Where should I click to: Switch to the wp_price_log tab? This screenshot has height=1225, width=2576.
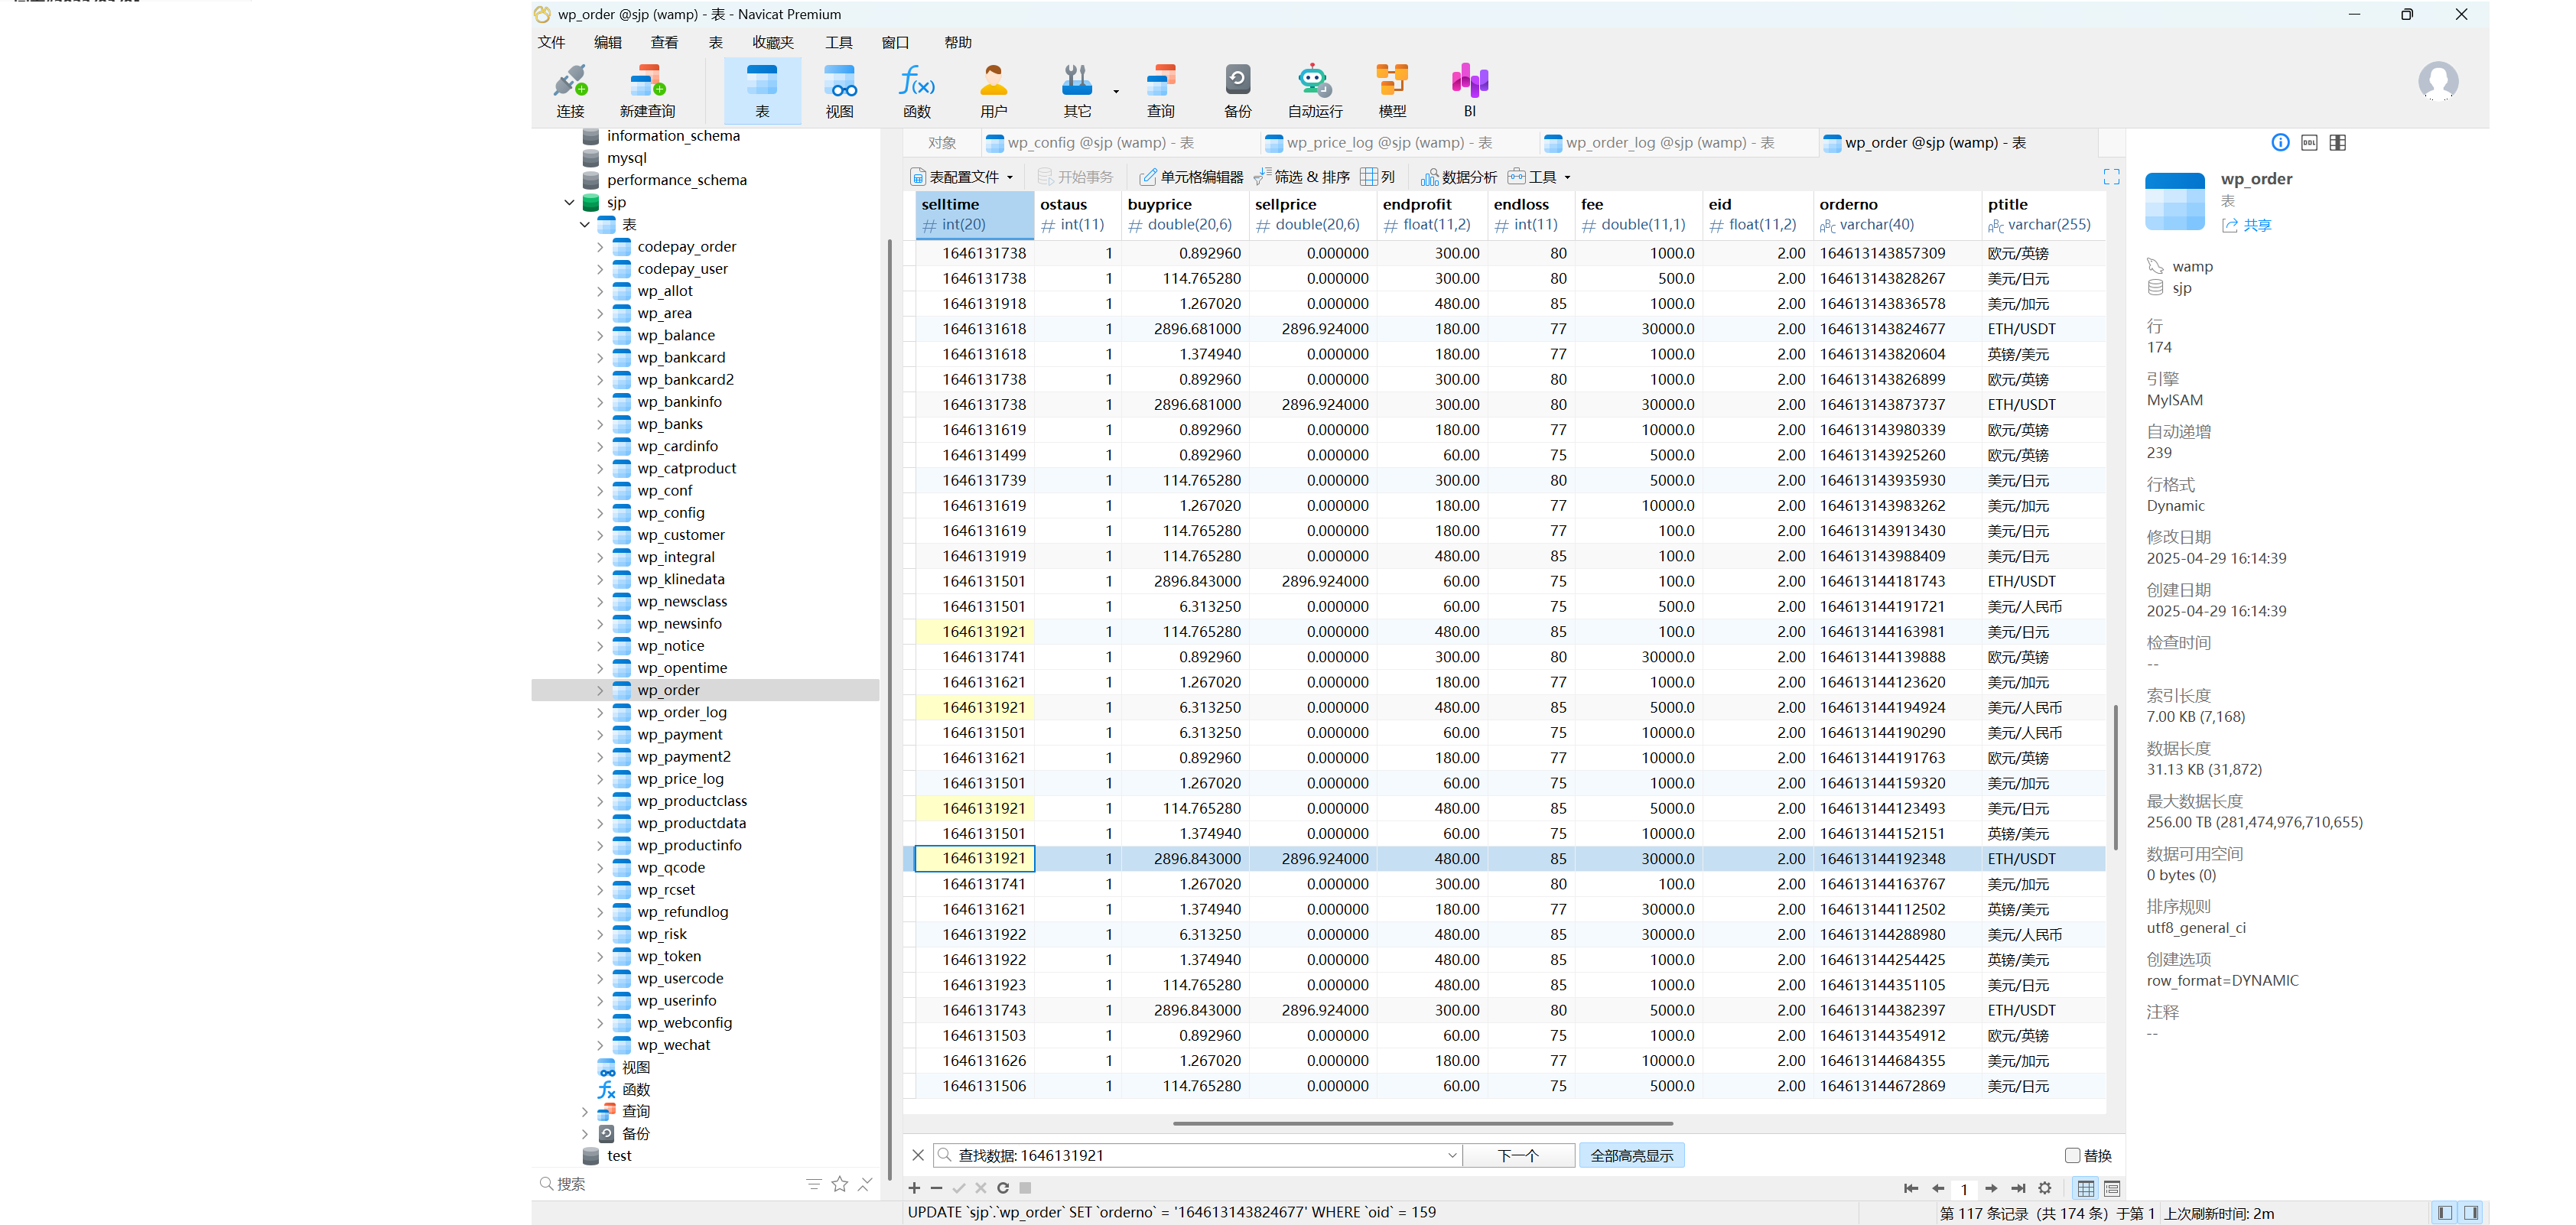pos(1388,143)
